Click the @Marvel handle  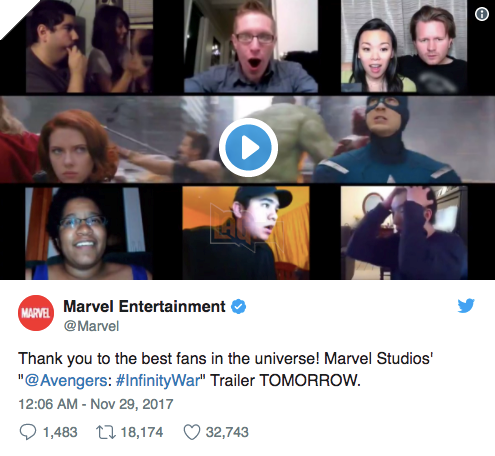tap(91, 326)
